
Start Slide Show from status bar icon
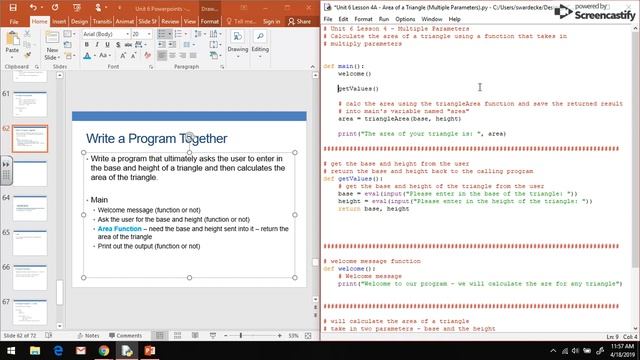pyautogui.click(x=213, y=336)
